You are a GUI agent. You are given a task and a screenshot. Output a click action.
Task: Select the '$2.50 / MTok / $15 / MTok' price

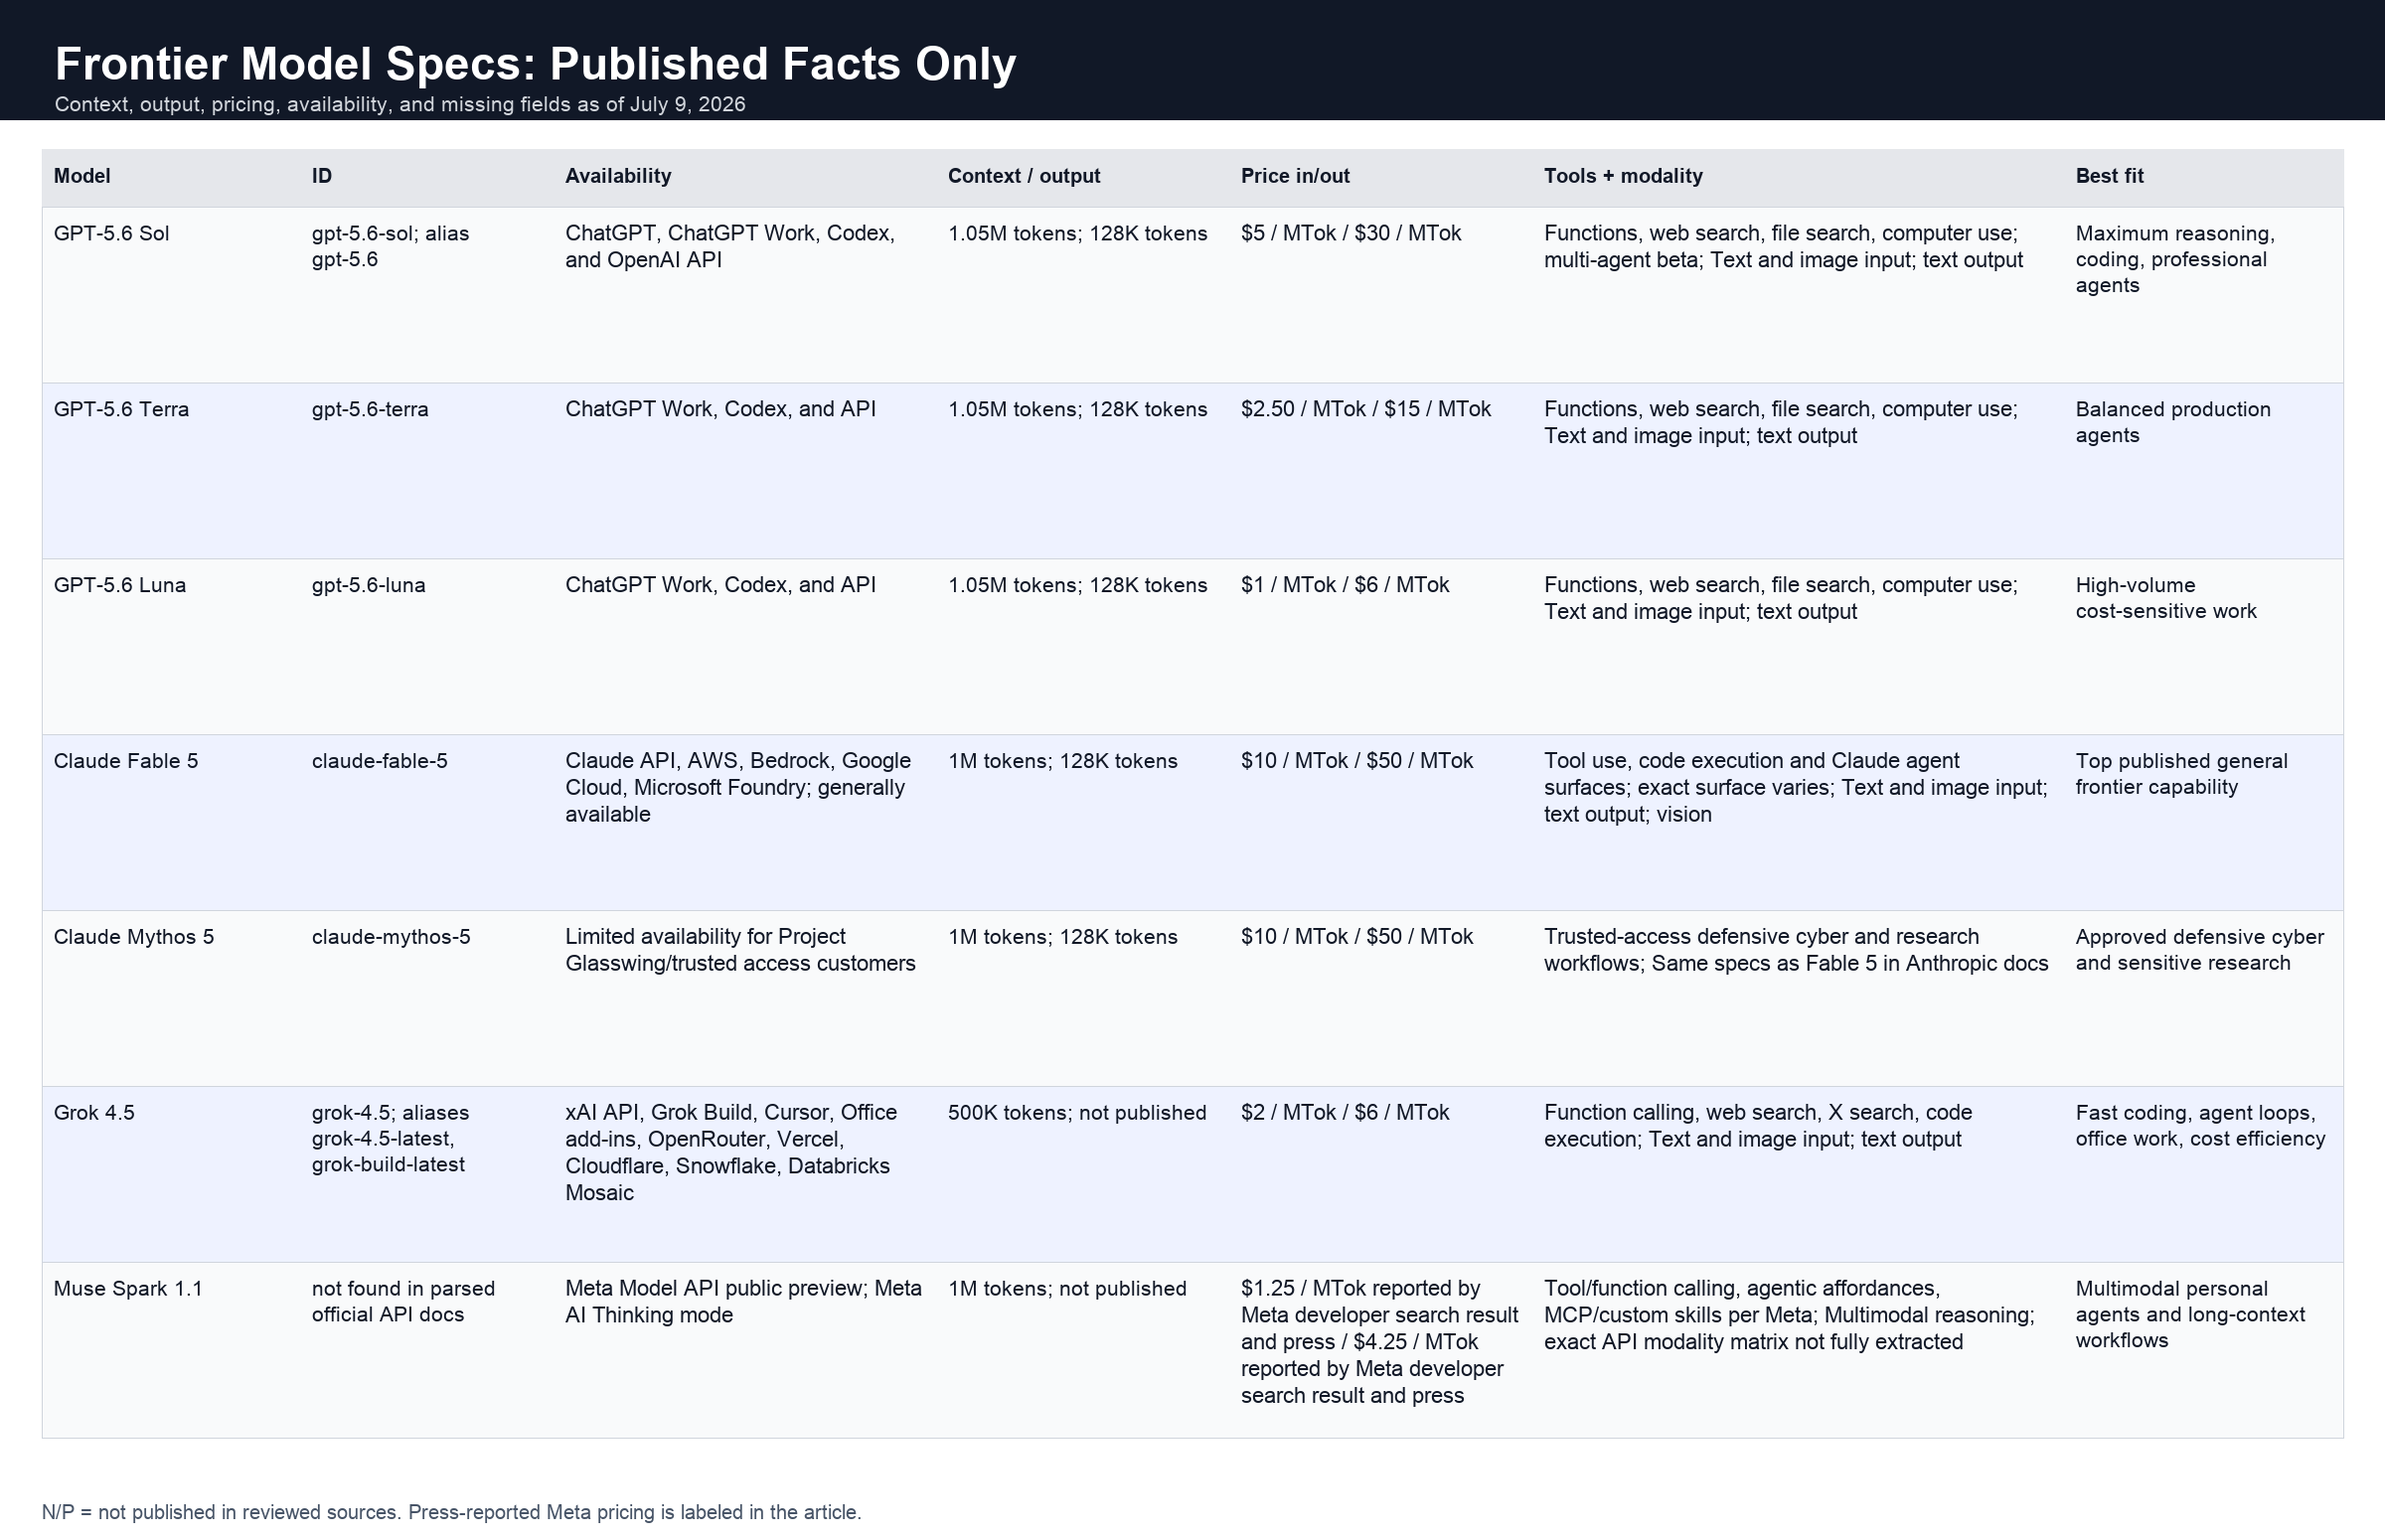(x=1366, y=410)
